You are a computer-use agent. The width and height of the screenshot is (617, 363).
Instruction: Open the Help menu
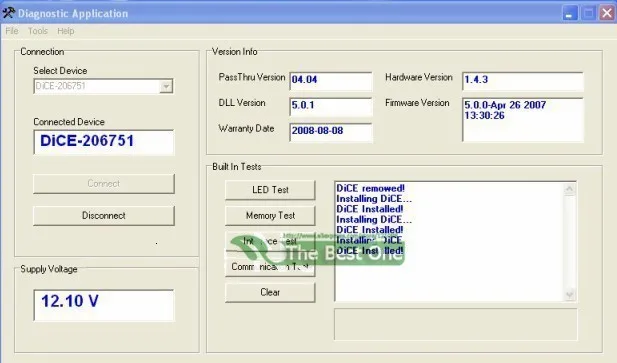pyautogui.click(x=66, y=31)
